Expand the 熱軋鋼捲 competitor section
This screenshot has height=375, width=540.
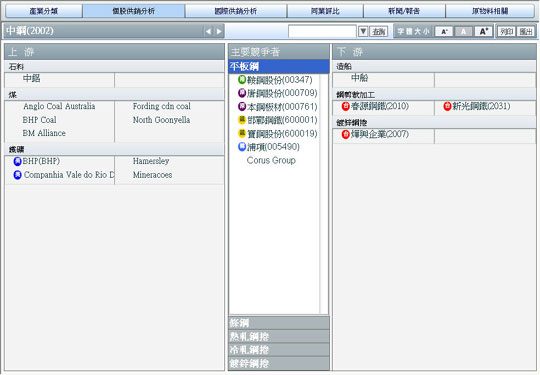[279, 336]
